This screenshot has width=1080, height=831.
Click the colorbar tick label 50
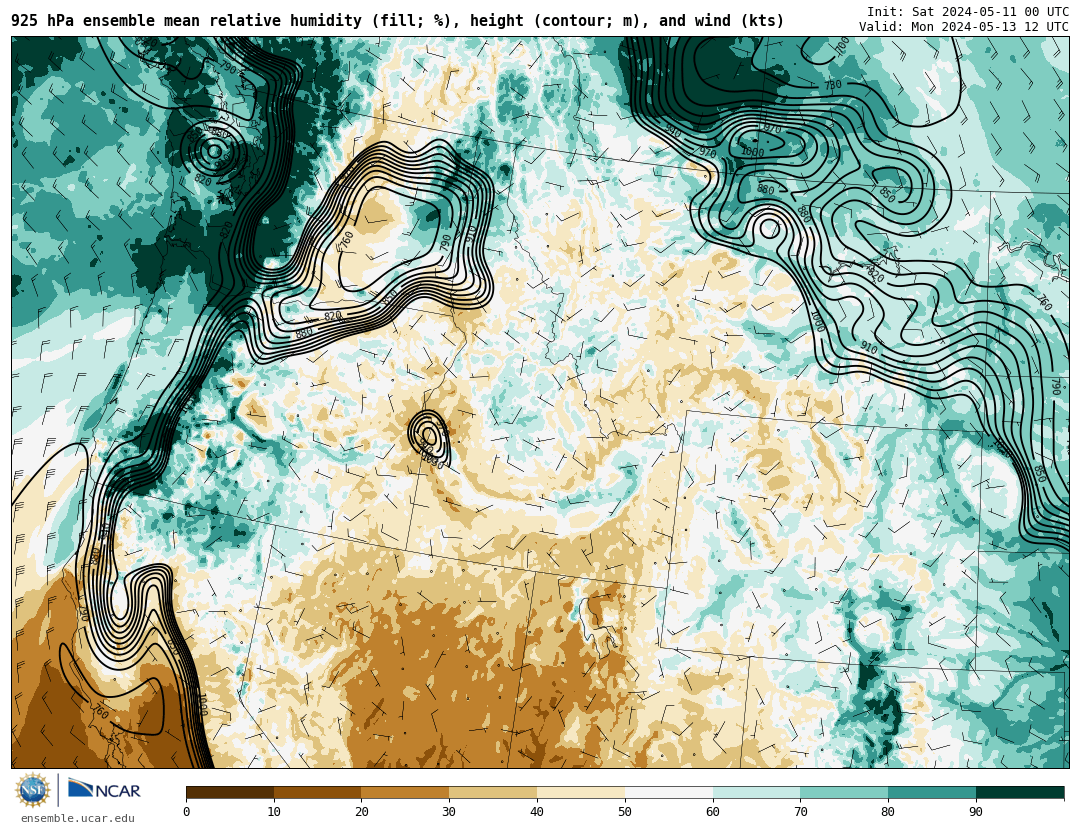(x=625, y=812)
